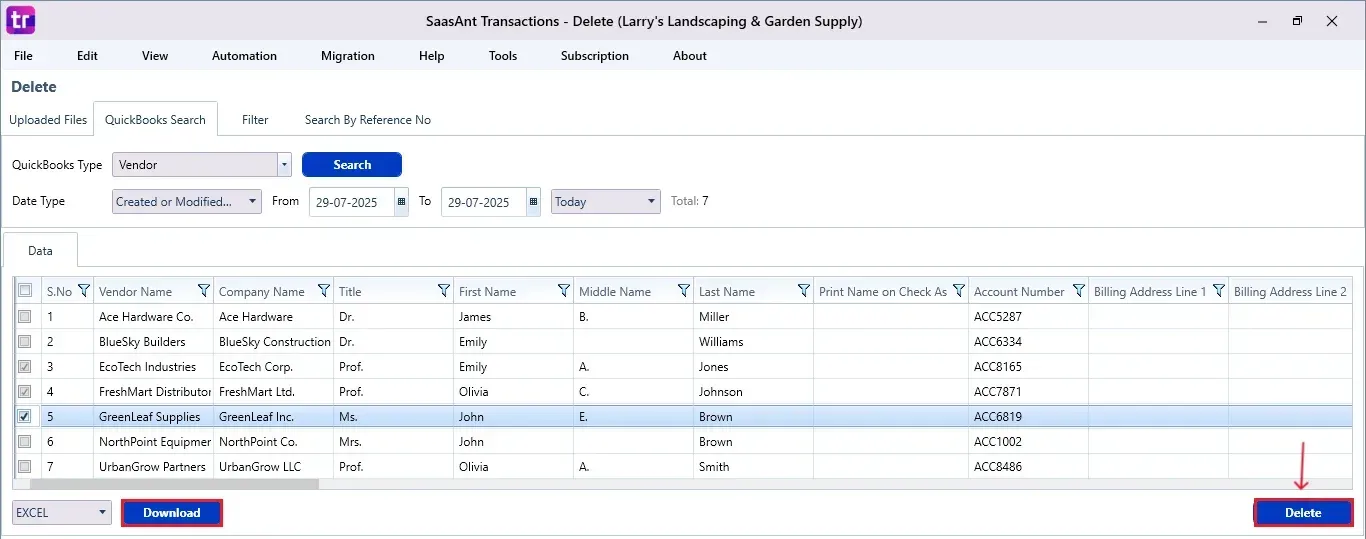Open filter icon on Vendor Name column
Screen dimensions: 1366x539
point(204,291)
